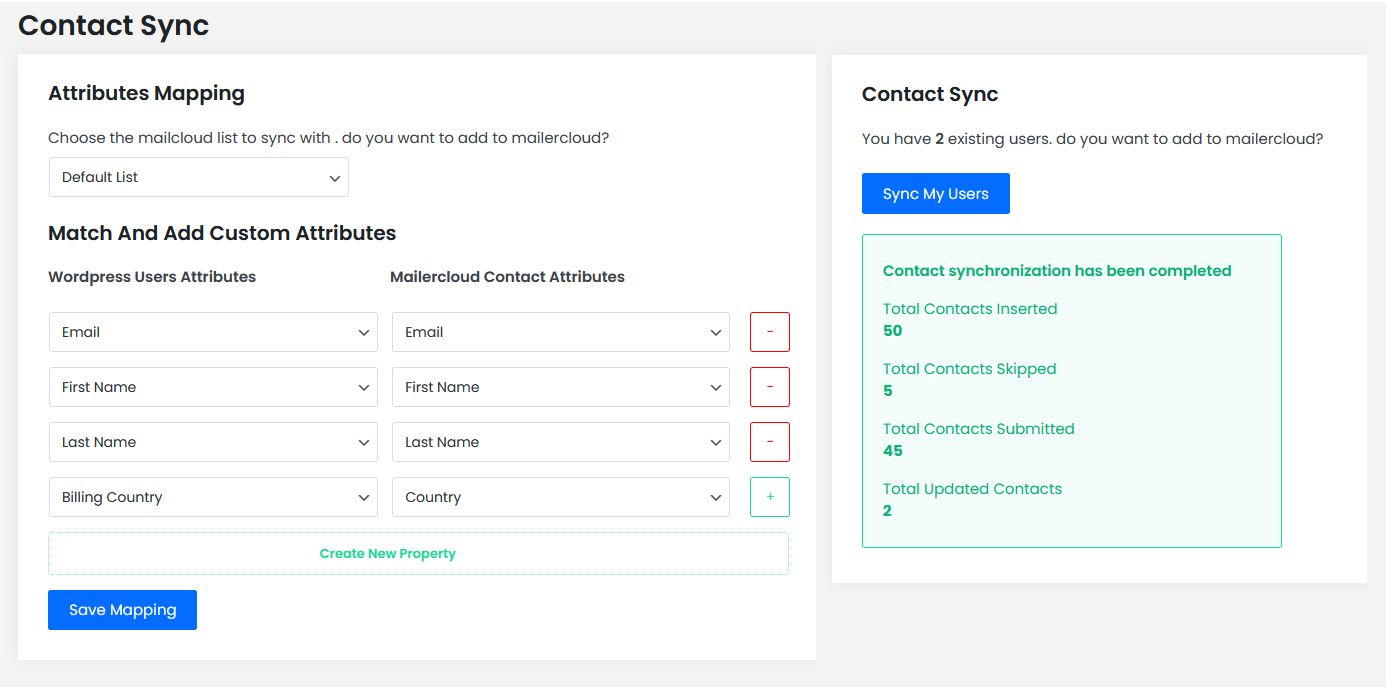
Task: Open WordPress Last Name attribute dropdown
Action: (x=213, y=442)
